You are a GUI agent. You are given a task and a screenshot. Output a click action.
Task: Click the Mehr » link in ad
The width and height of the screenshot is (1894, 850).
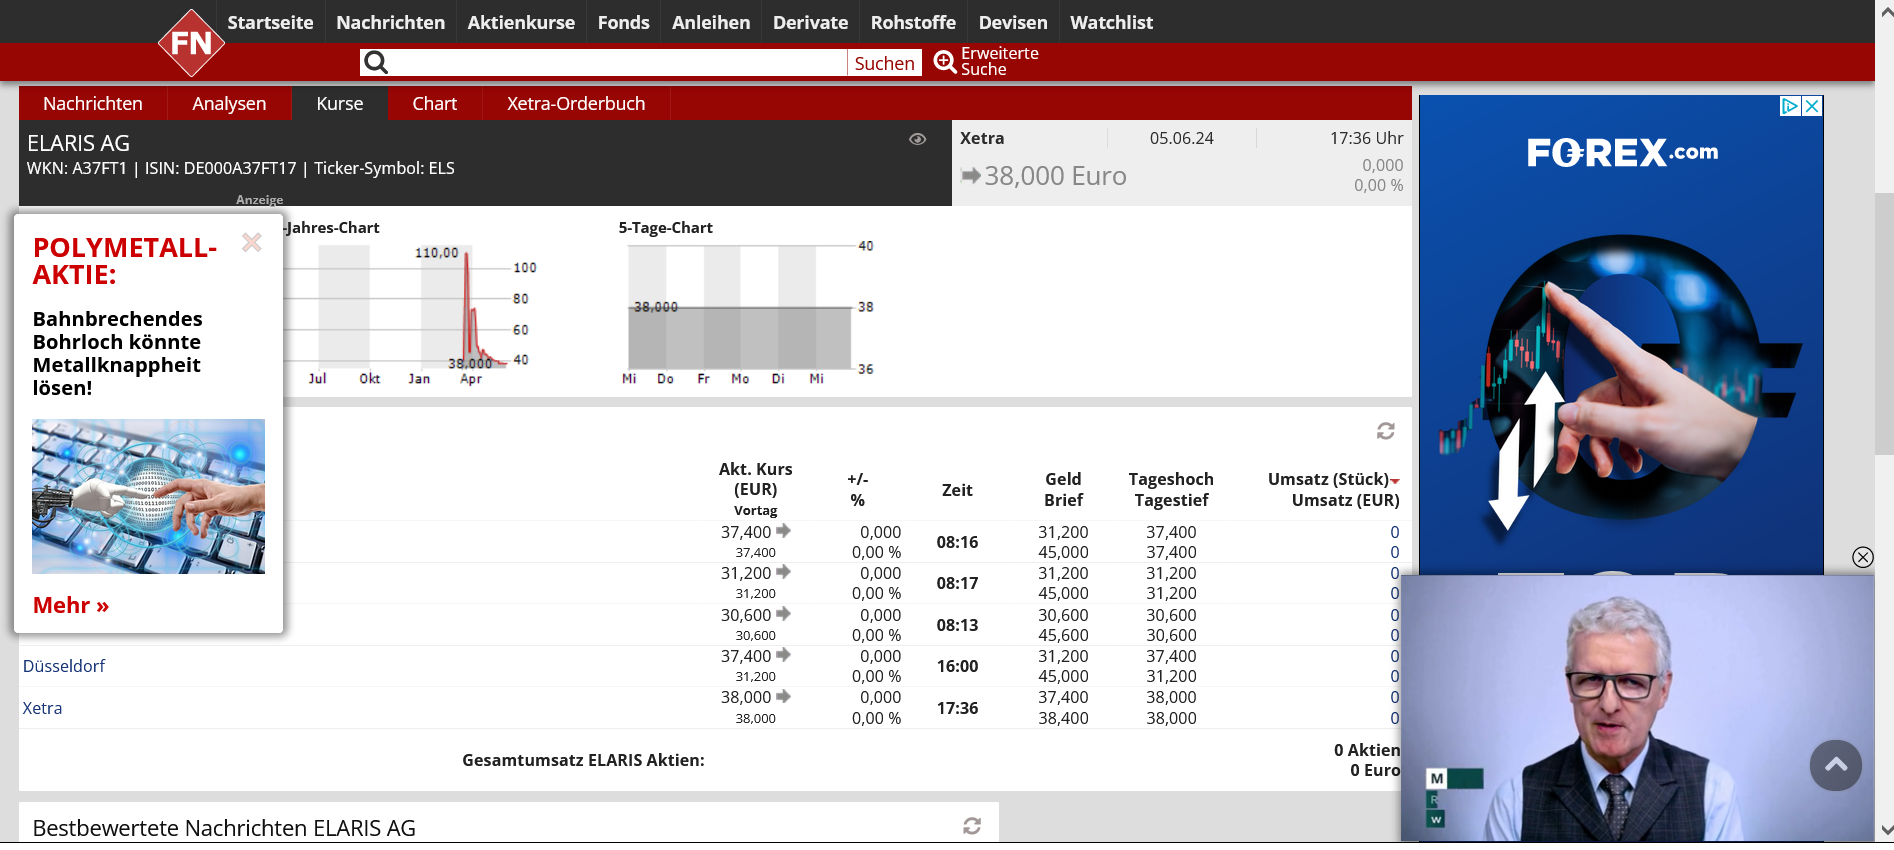tap(71, 605)
